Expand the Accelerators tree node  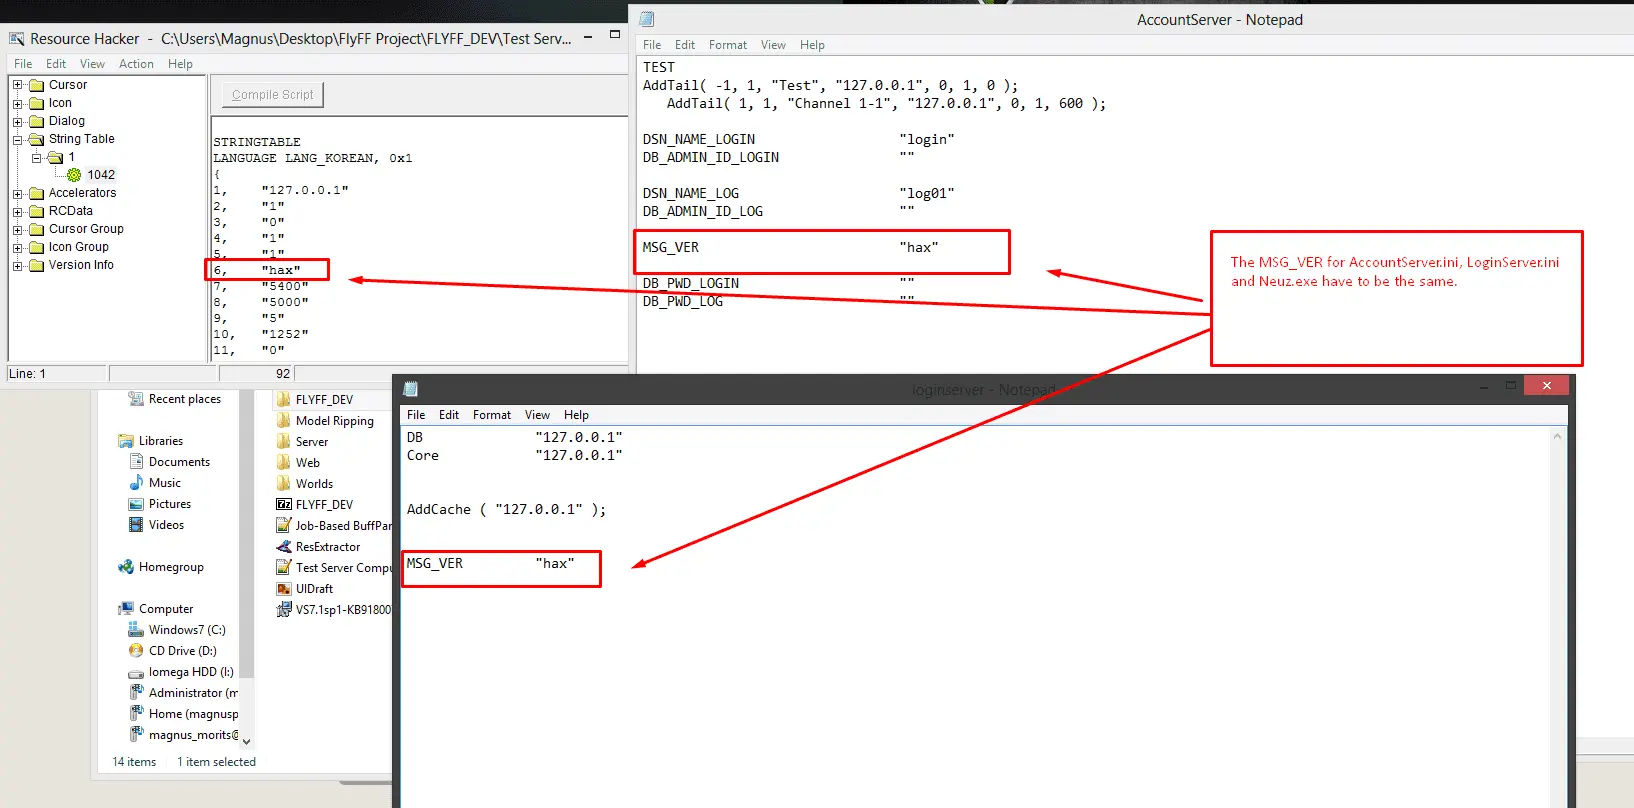[17, 194]
